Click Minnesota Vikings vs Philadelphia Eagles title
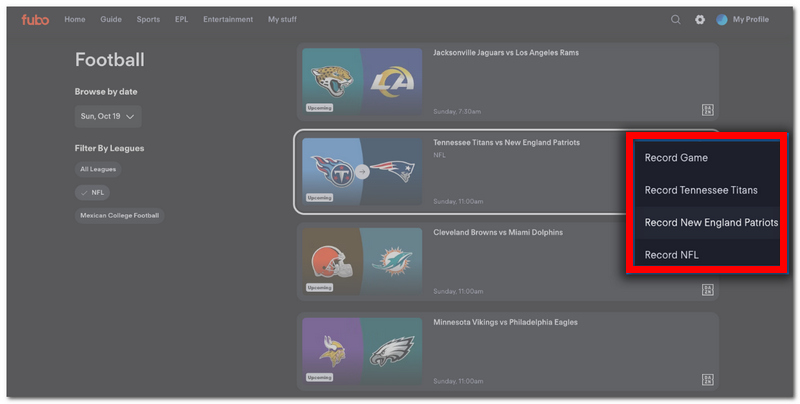This screenshot has height=404, width=800. (x=505, y=322)
